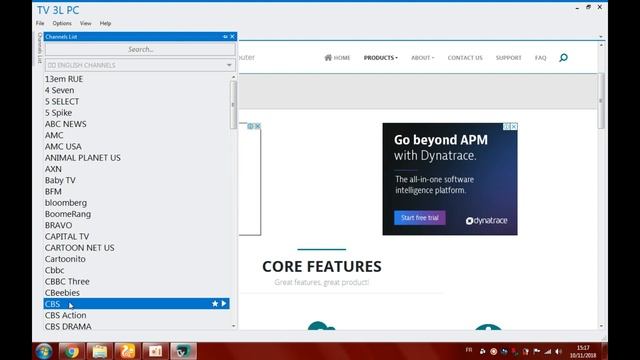Viewport: 640px width, 360px height.
Task: Select the Cbbc channel
Action: point(136,270)
